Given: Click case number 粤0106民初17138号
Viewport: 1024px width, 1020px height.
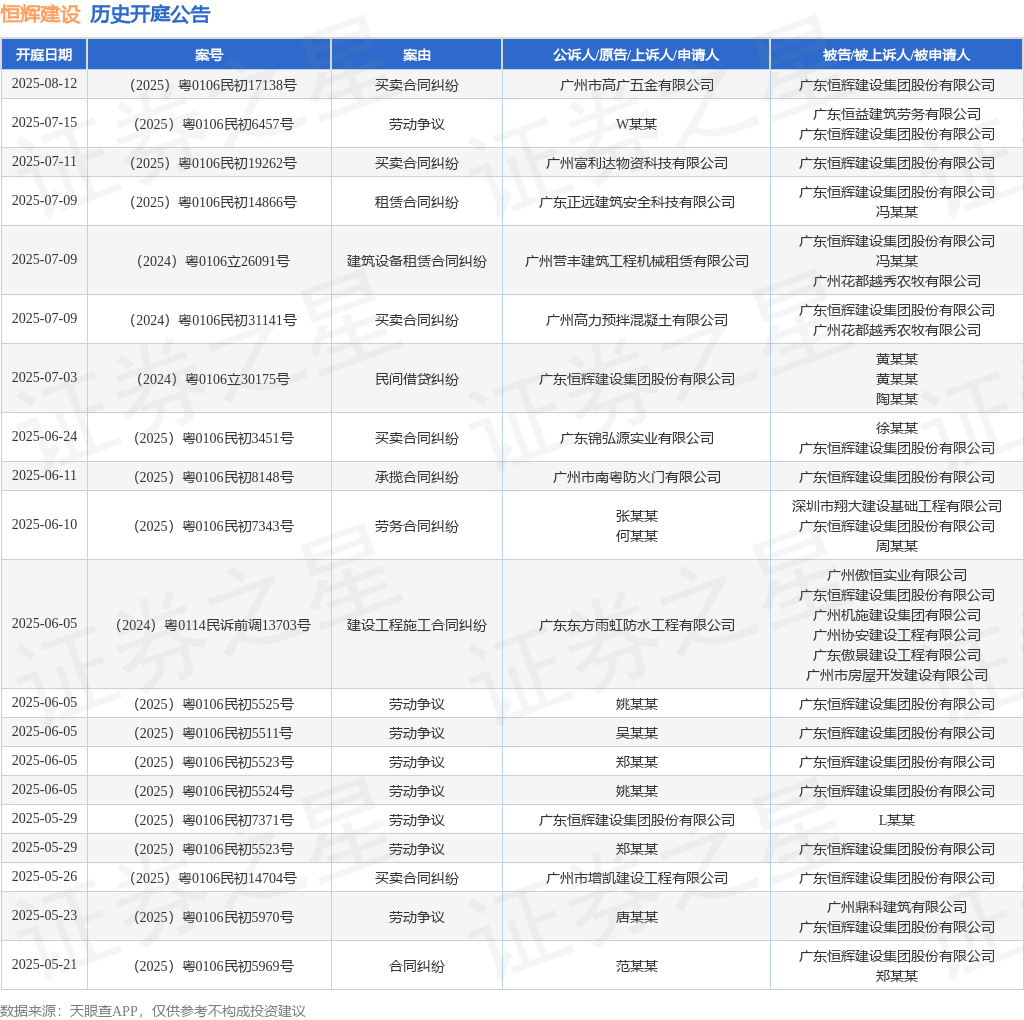Looking at the screenshot, I should point(213,85).
